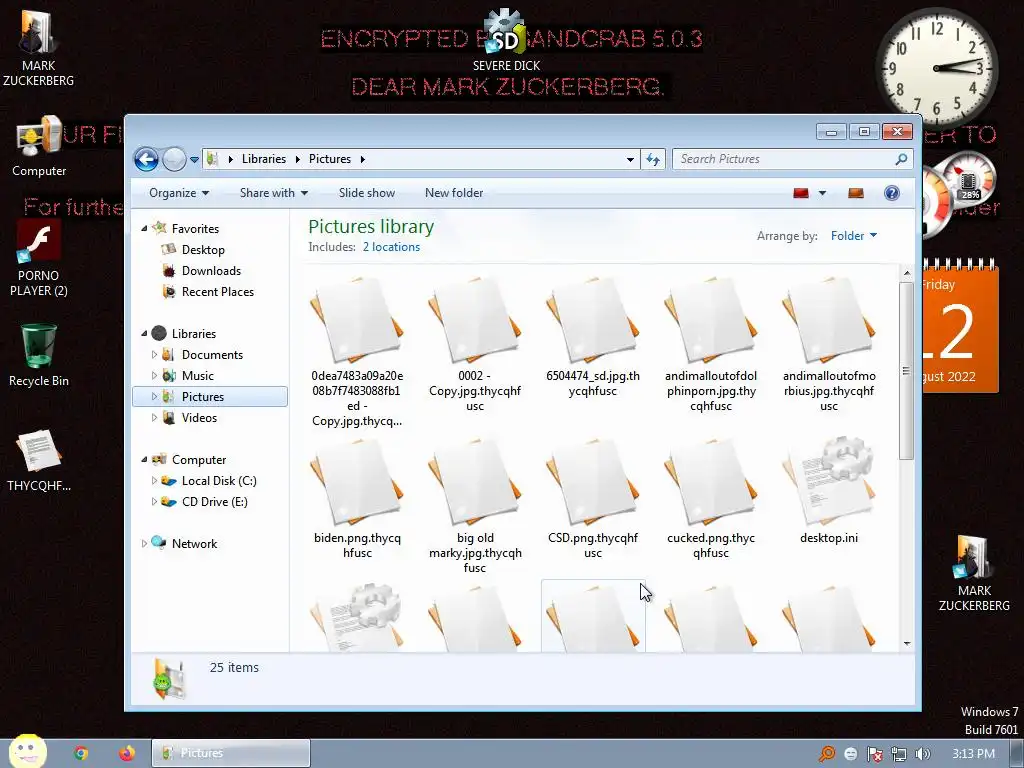Open the Share with menu
Image resolution: width=1024 pixels, height=768 pixels.
coord(274,193)
